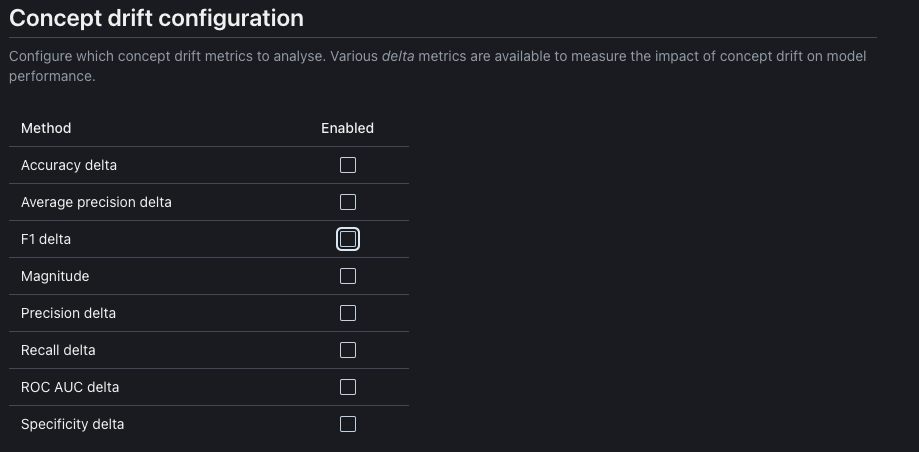Screen dimensions: 919x452
Task: Click the Method column header
Action: click(x=46, y=128)
